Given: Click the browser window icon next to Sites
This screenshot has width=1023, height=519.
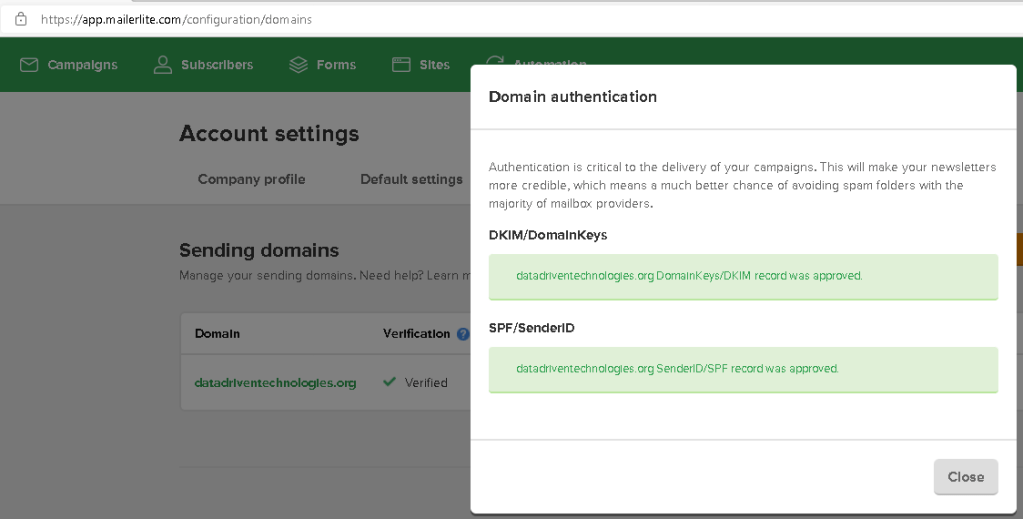Looking at the screenshot, I should (x=401, y=65).
